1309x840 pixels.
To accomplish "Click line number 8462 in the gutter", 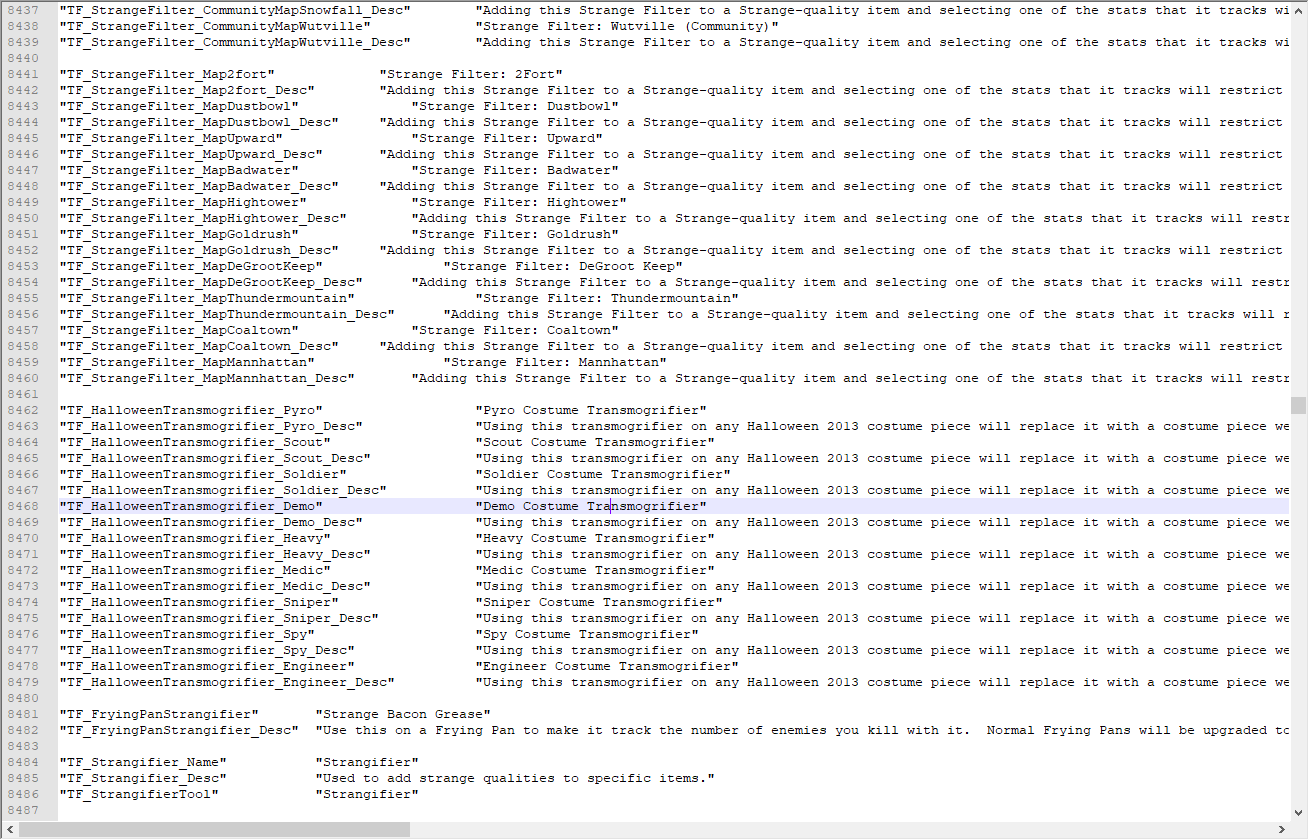I will coord(23,410).
